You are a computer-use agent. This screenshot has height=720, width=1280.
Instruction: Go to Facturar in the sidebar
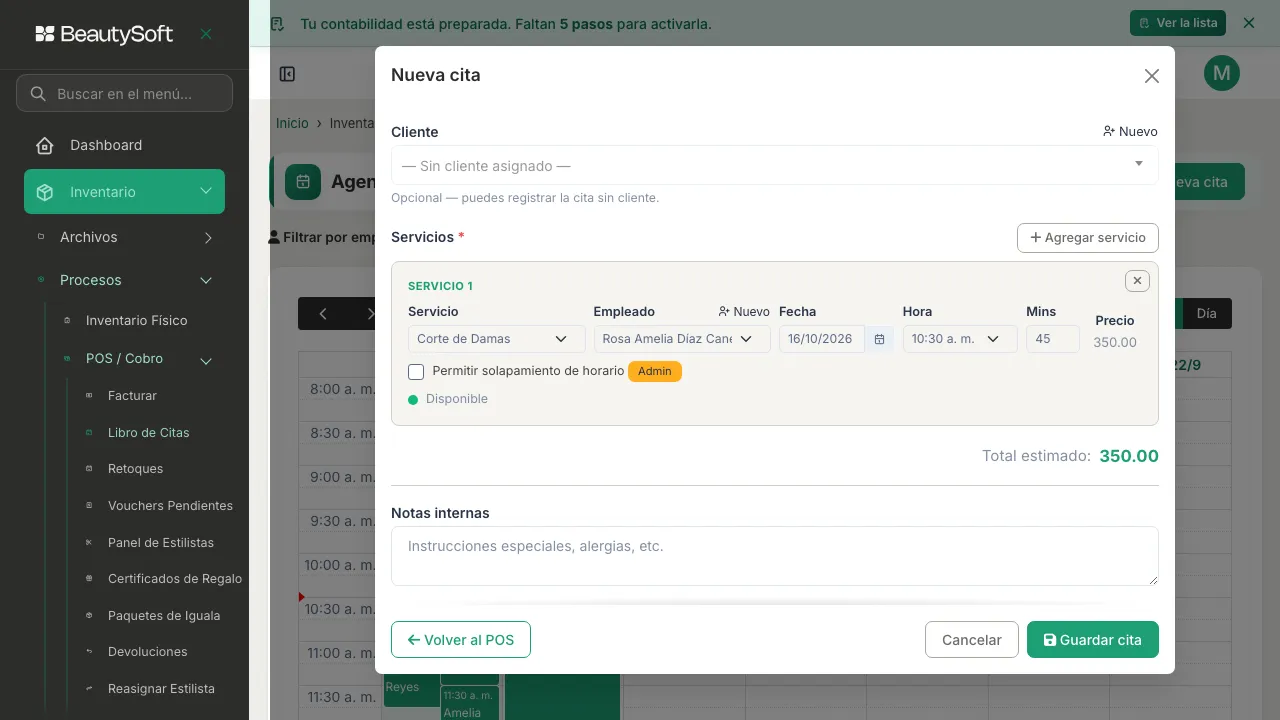point(132,396)
